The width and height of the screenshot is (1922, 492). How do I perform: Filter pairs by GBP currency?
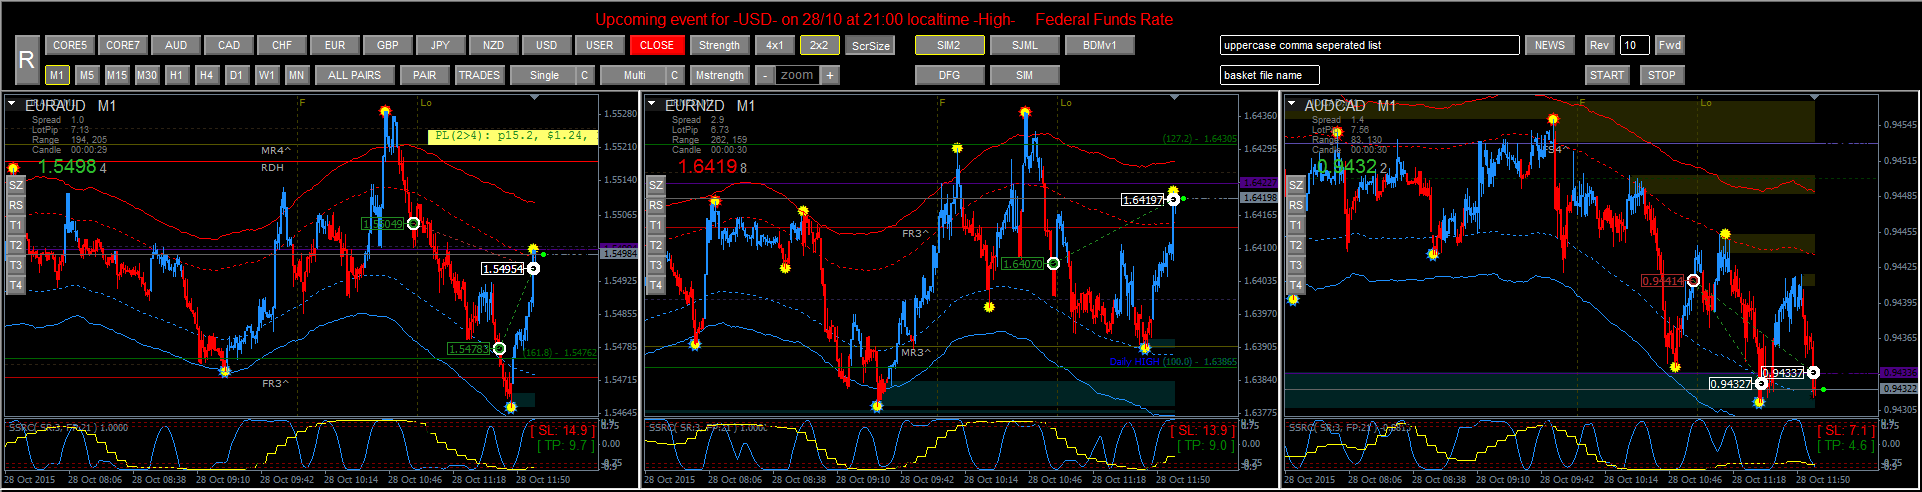(388, 45)
